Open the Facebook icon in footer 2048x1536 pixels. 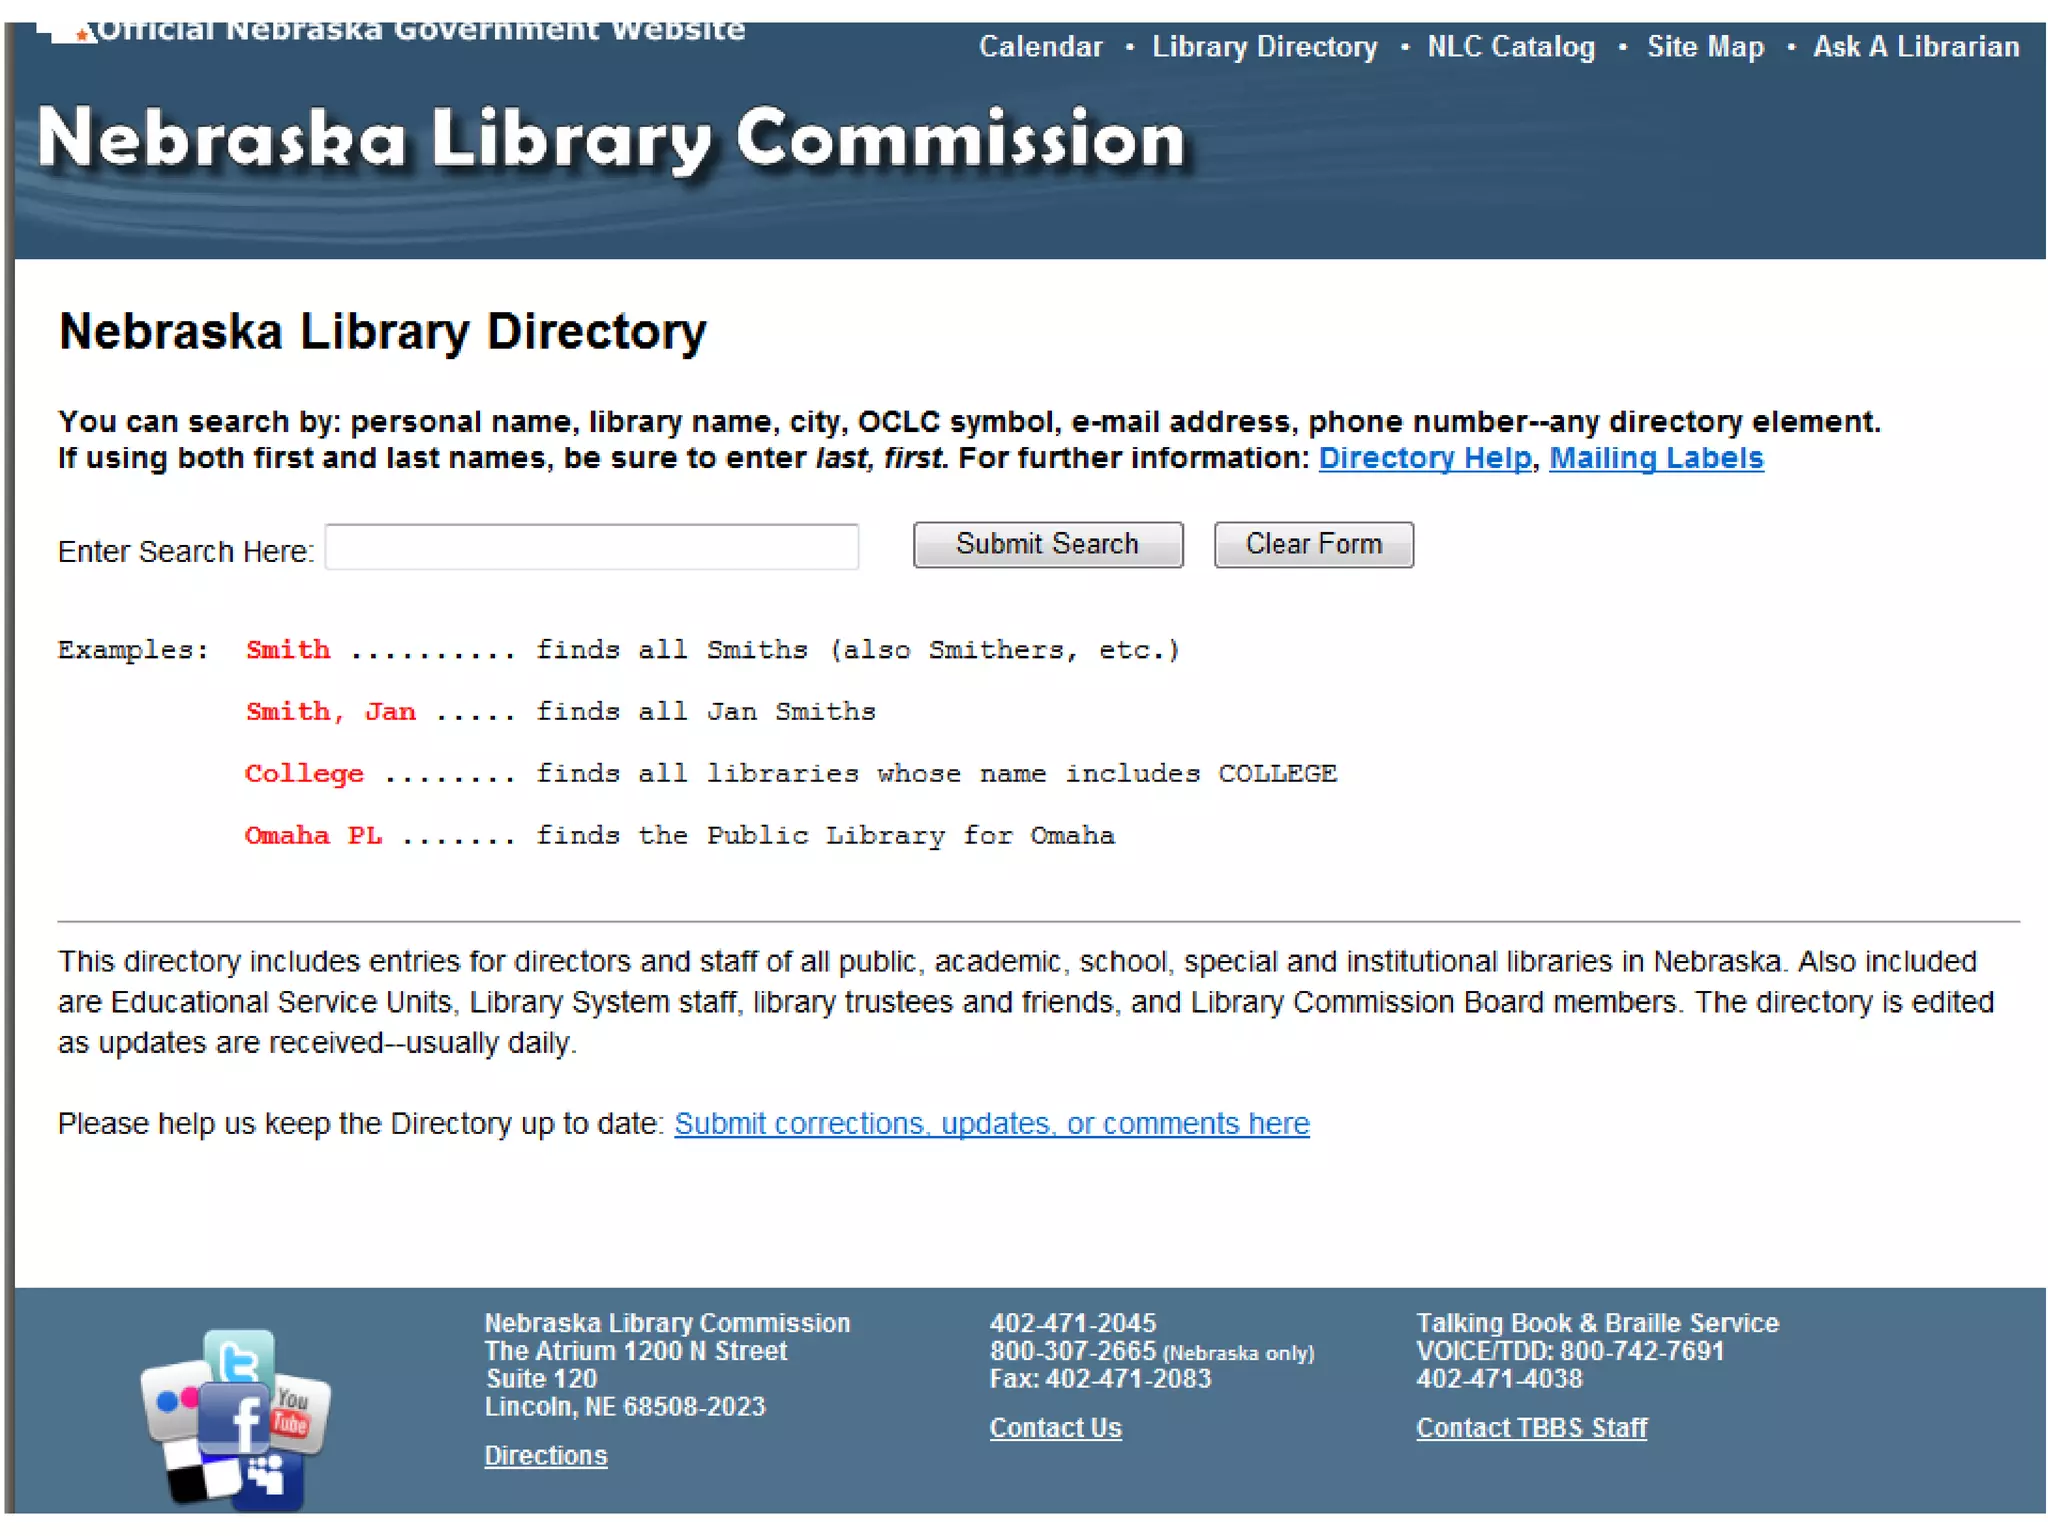point(234,1420)
